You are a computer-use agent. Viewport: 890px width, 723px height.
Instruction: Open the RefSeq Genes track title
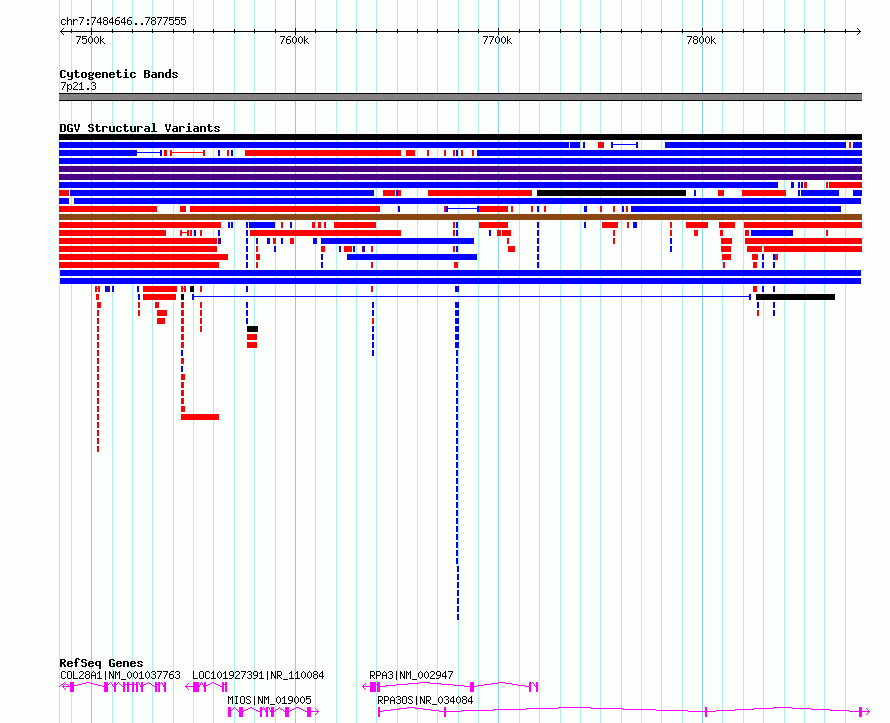pos(101,663)
